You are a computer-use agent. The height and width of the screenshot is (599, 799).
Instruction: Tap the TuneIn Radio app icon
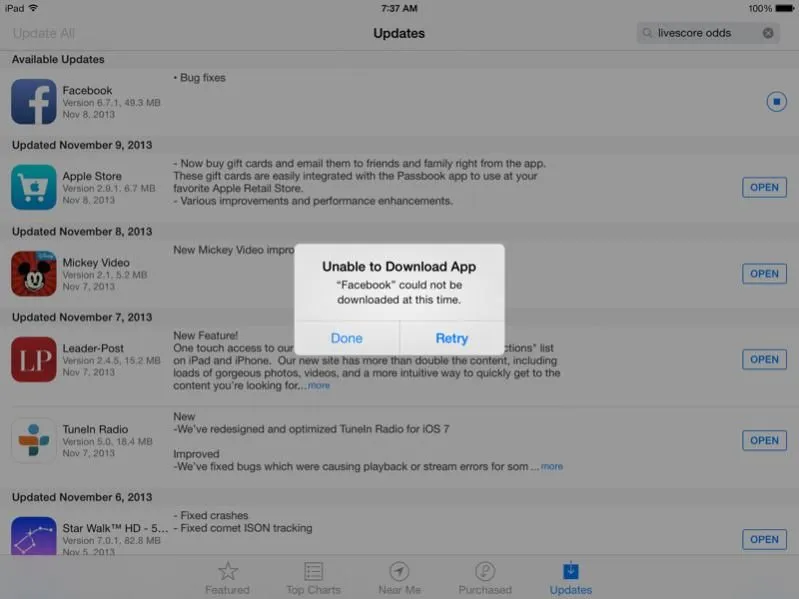tap(33, 440)
